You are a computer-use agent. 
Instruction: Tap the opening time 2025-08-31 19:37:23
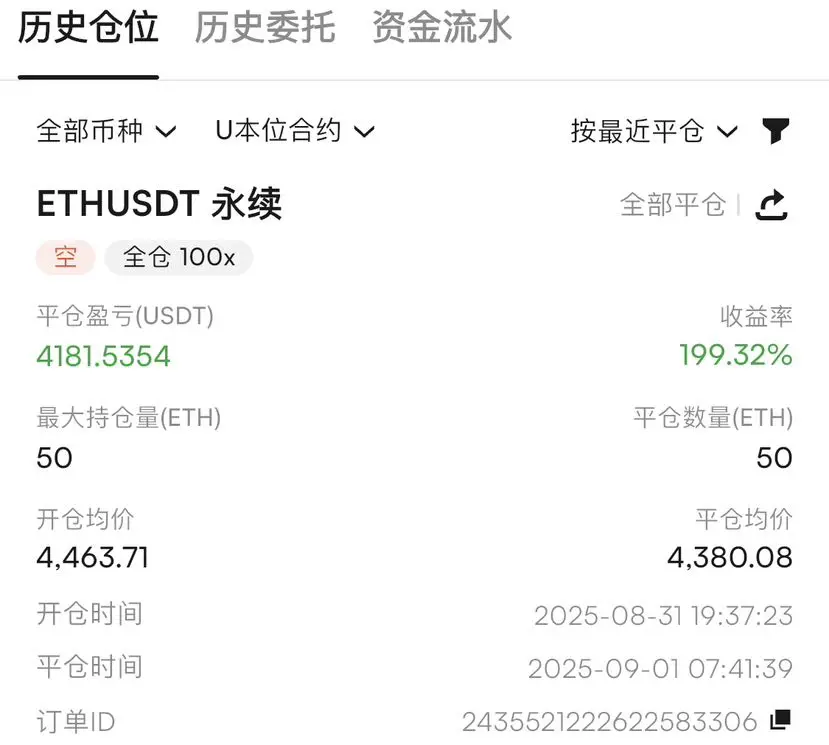pyautogui.click(x=664, y=616)
